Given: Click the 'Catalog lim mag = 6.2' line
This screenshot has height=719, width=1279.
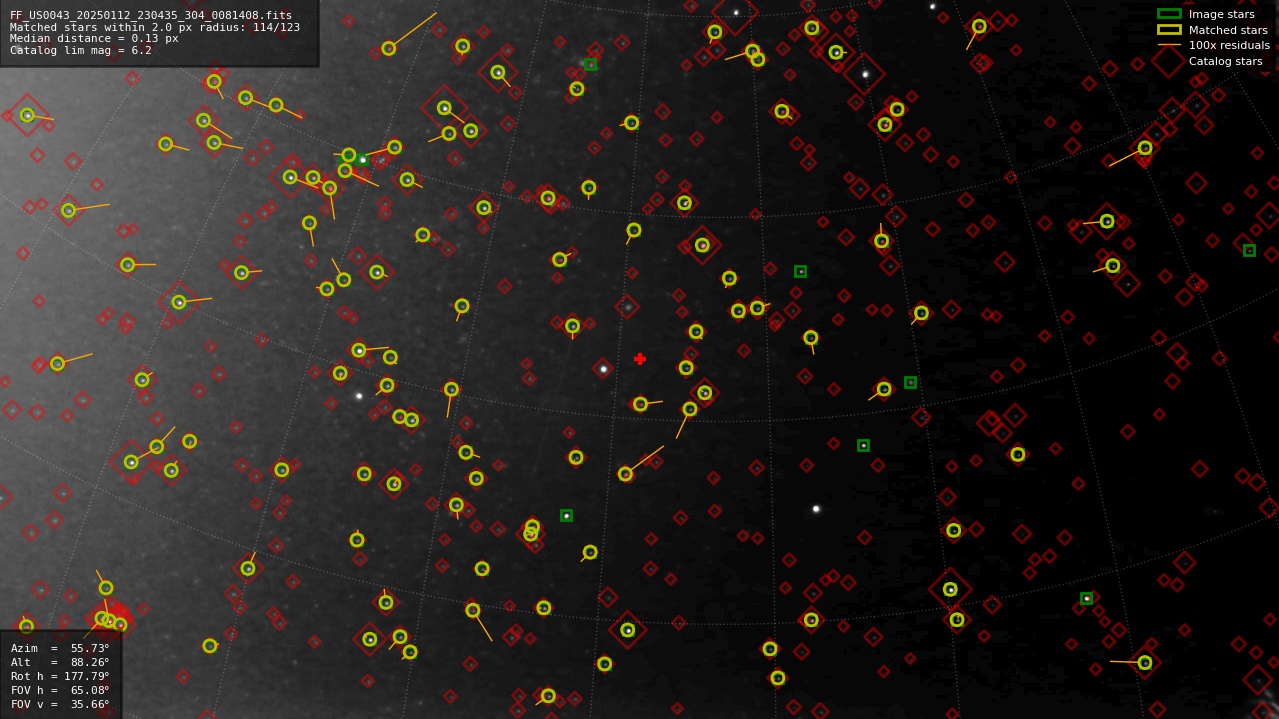Looking at the screenshot, I should (x=81, y=50).
